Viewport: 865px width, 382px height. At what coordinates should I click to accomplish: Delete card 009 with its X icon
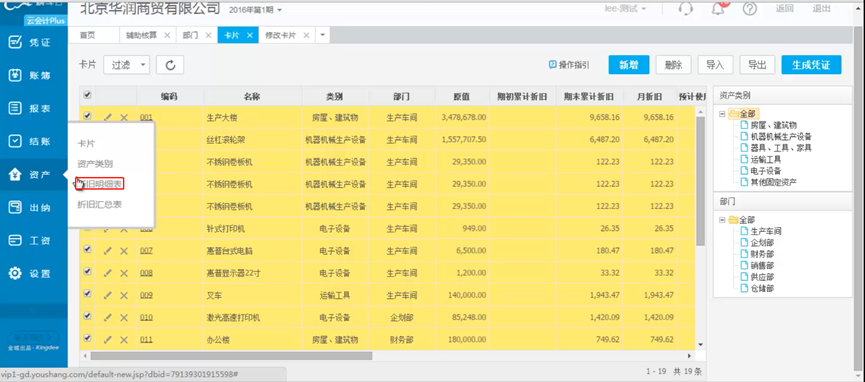tap(124, 295)
